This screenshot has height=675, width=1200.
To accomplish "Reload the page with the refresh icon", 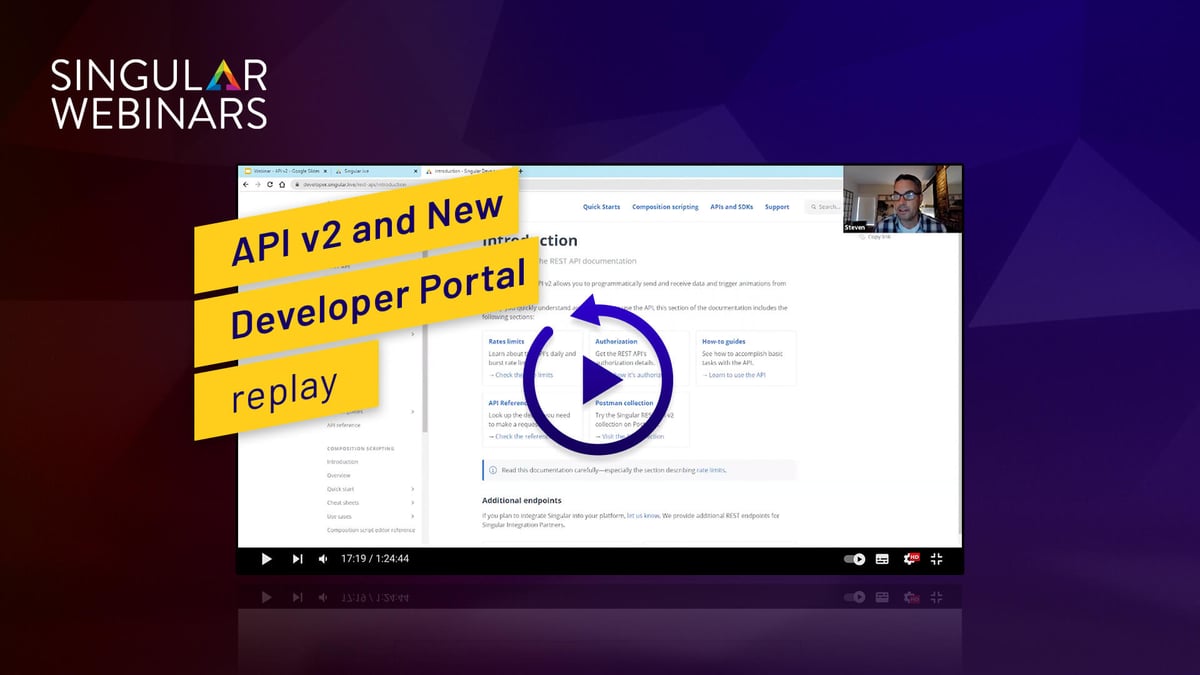I will (x=269, y=185).
